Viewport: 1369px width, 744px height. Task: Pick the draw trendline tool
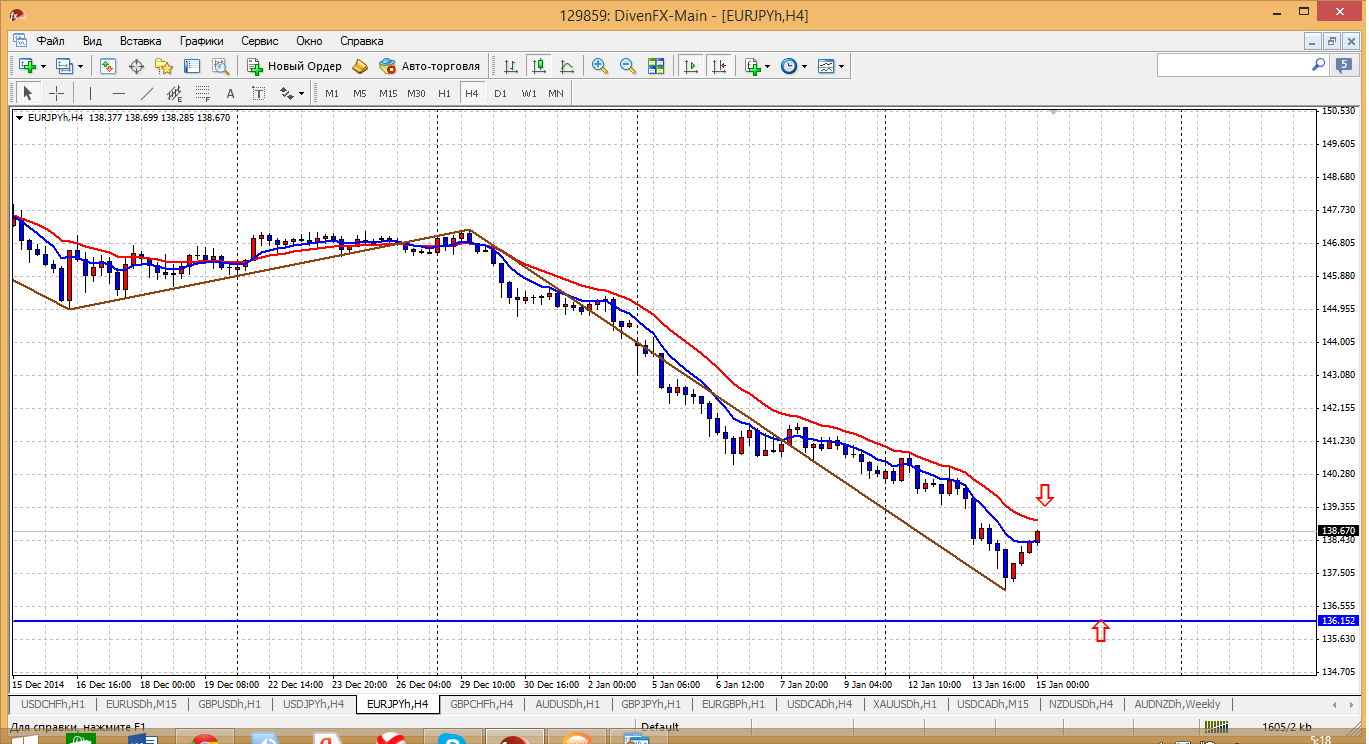click(x=147, y=93)
